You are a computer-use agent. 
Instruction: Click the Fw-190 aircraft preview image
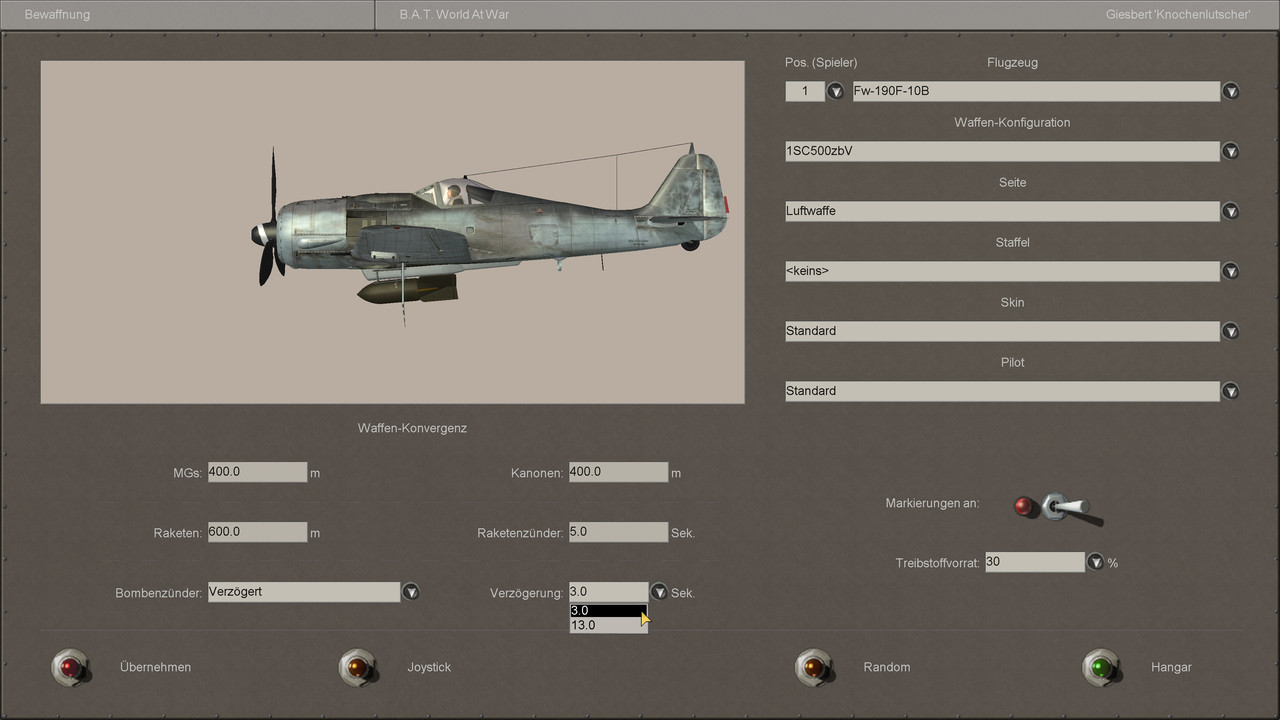tap(392, 232)
